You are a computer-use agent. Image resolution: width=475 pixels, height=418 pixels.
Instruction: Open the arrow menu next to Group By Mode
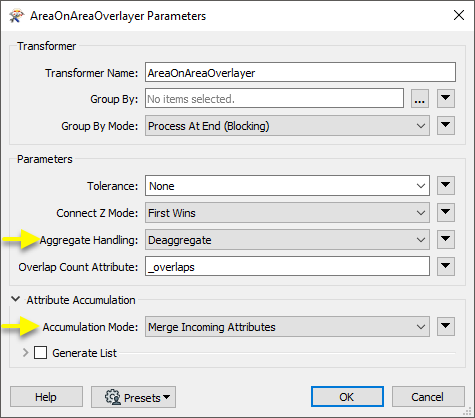446,126
